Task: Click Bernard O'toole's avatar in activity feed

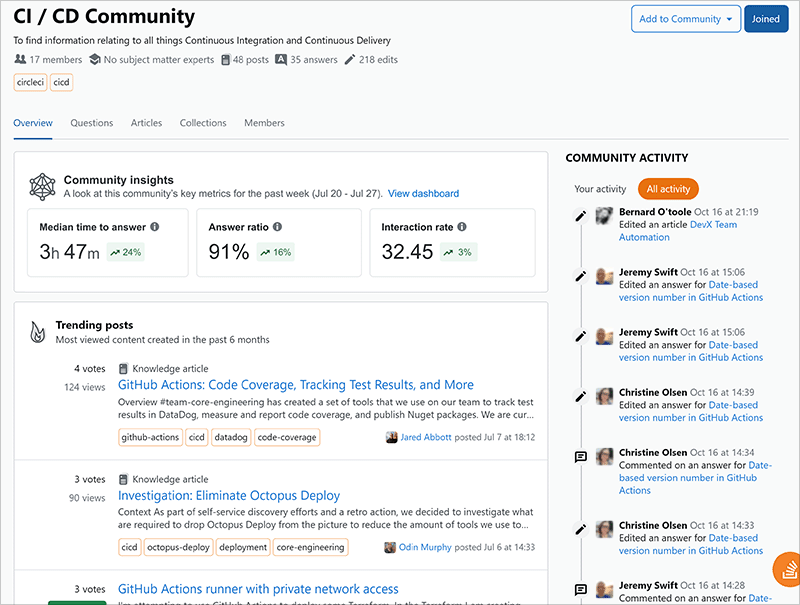Action: click(x=603, y=216)
